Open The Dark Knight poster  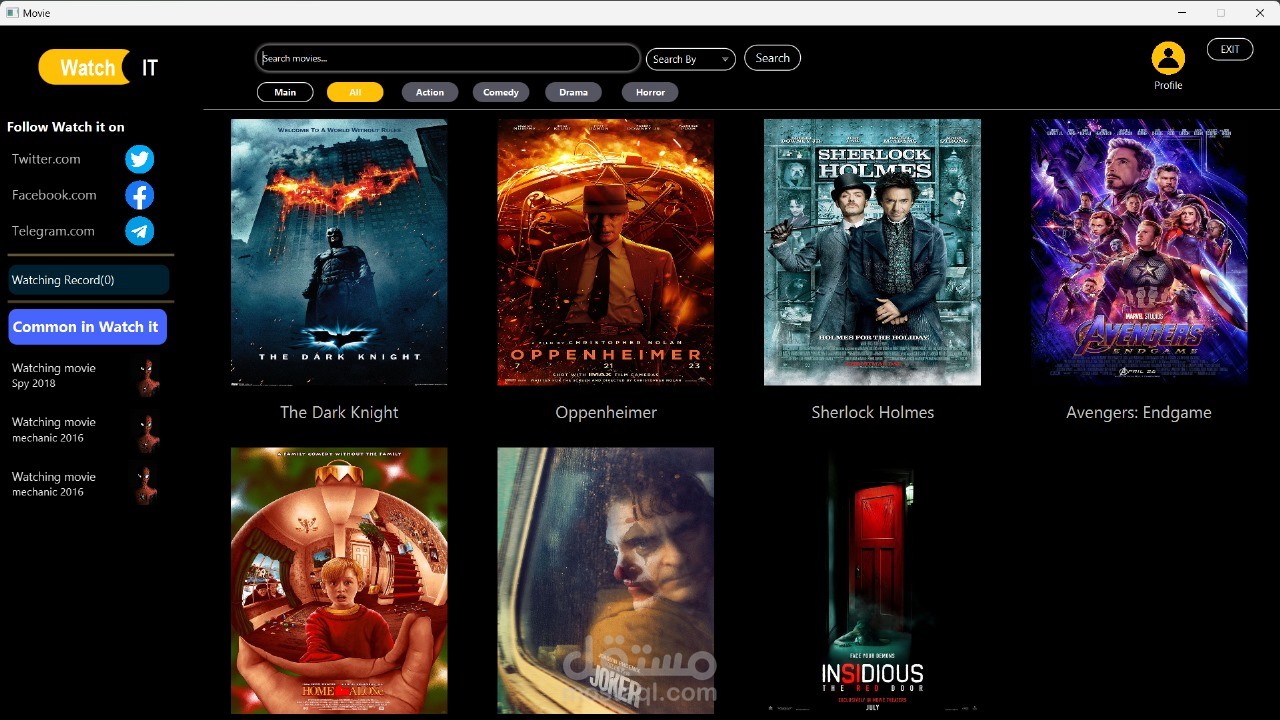339,252
